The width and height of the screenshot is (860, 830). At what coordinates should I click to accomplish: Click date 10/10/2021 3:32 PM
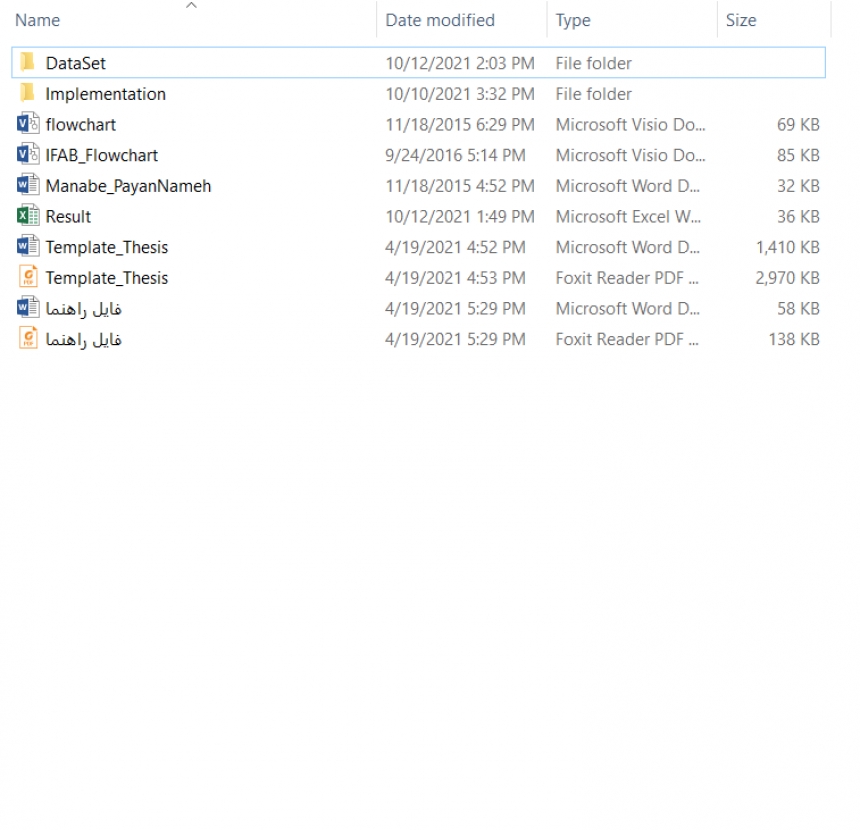pos(460,94)
